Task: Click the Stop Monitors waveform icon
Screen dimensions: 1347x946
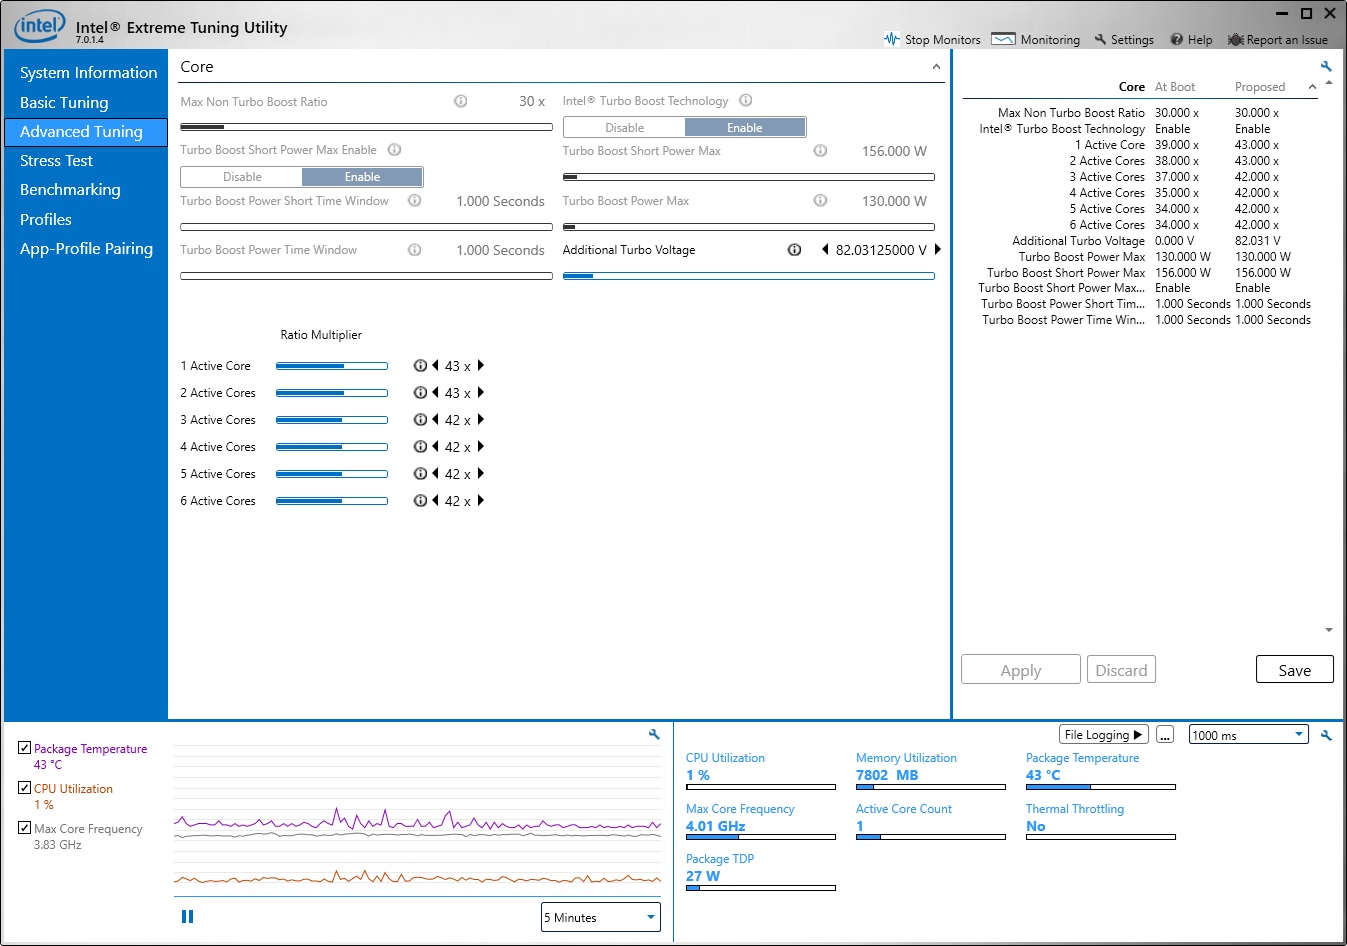Action: click(x=892, y=39)
